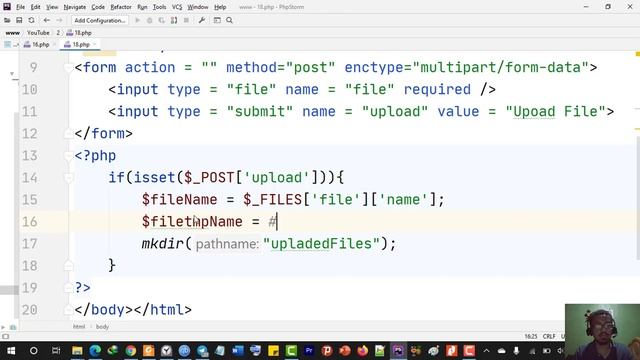The image size is (640, 360).
Task: Click the Listen for PHP Debug Connections icon
Action: pos(174,20)
